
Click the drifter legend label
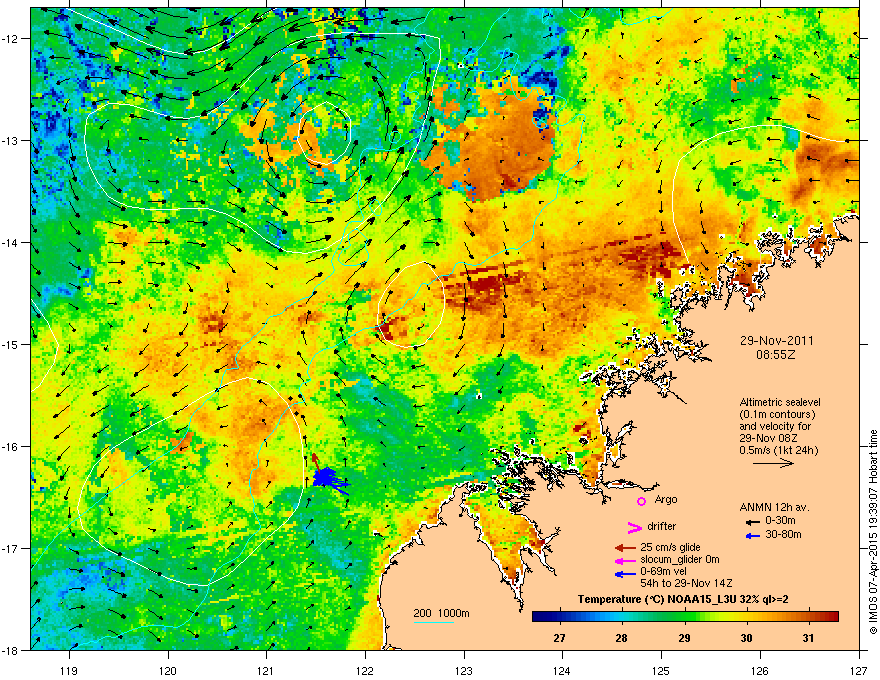[662, 526]
